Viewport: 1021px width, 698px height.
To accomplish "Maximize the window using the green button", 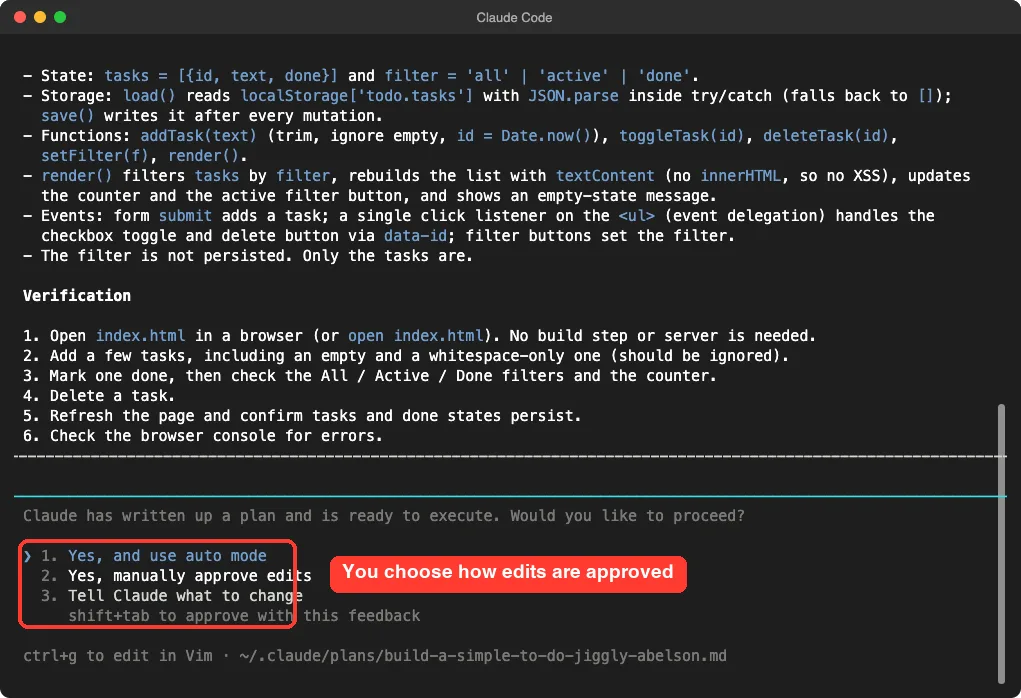I will [60, 17].
